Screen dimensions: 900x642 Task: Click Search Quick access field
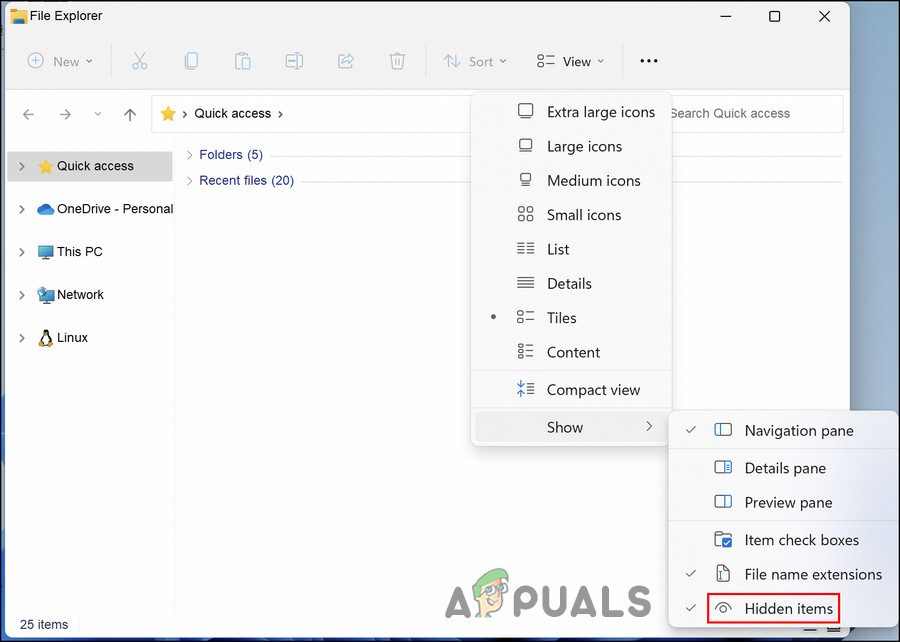pyautogui.click(x=757, y=114)
